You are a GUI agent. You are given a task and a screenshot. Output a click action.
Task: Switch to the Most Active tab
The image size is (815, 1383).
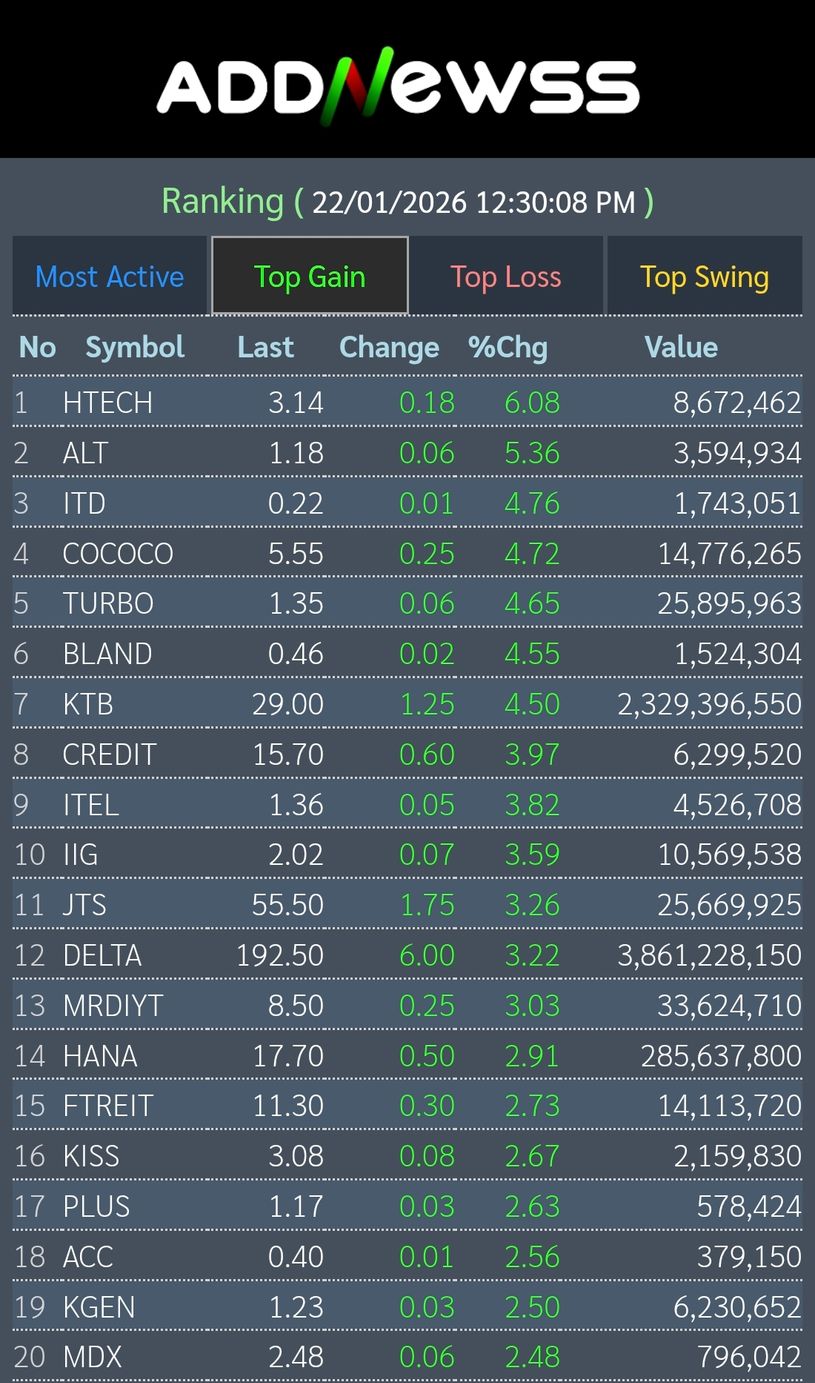(x=110, y=276)
